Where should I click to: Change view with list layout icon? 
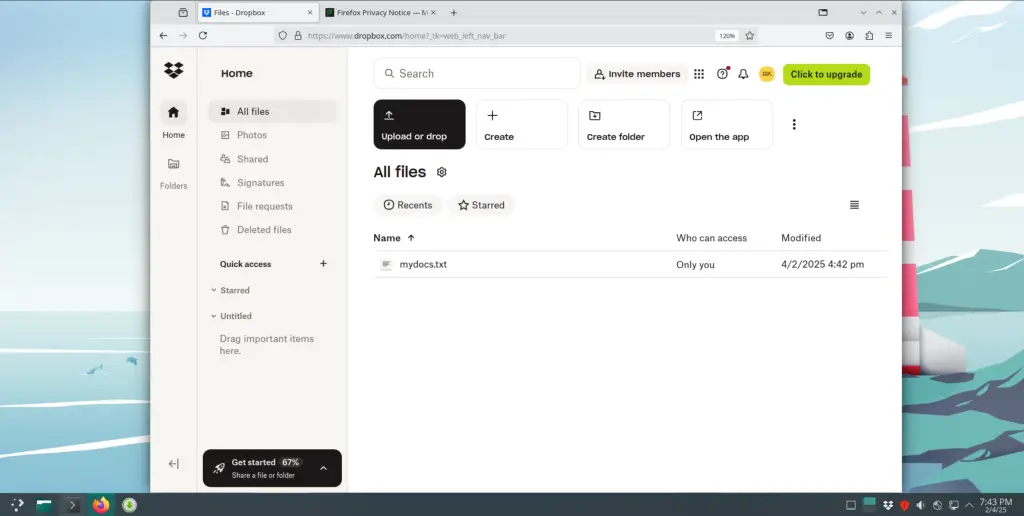pos(854,205)
